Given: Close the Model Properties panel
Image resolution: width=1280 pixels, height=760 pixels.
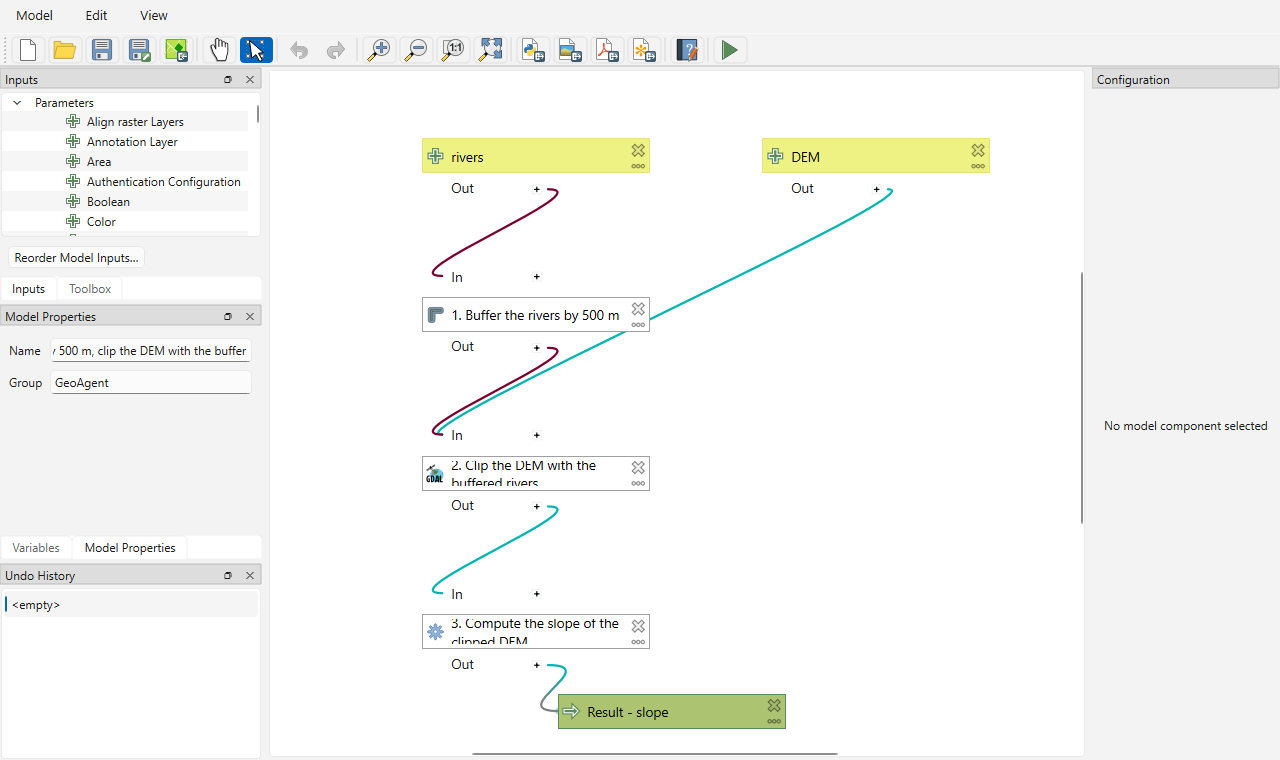Looking at the screenshot, I should [x=250, y=316].
